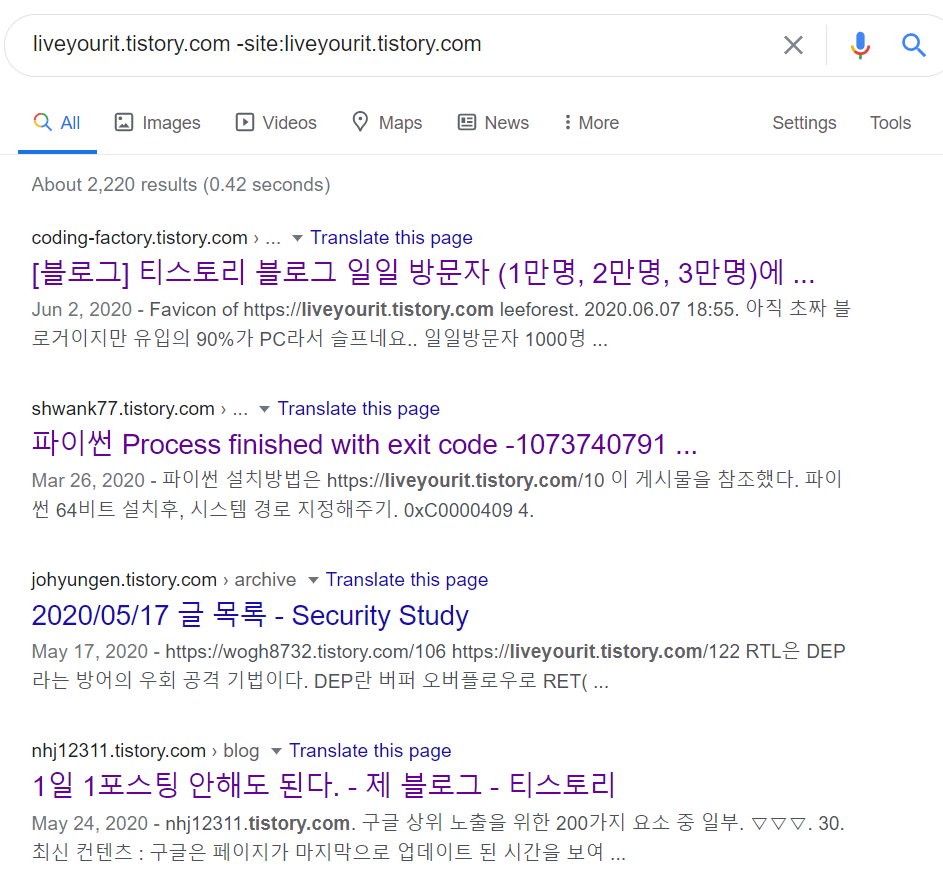Image resolution: width=943 pixels, height=873 pixels.
Task: Submit search with the blue magnifier icon
Action: coord(913,45)
